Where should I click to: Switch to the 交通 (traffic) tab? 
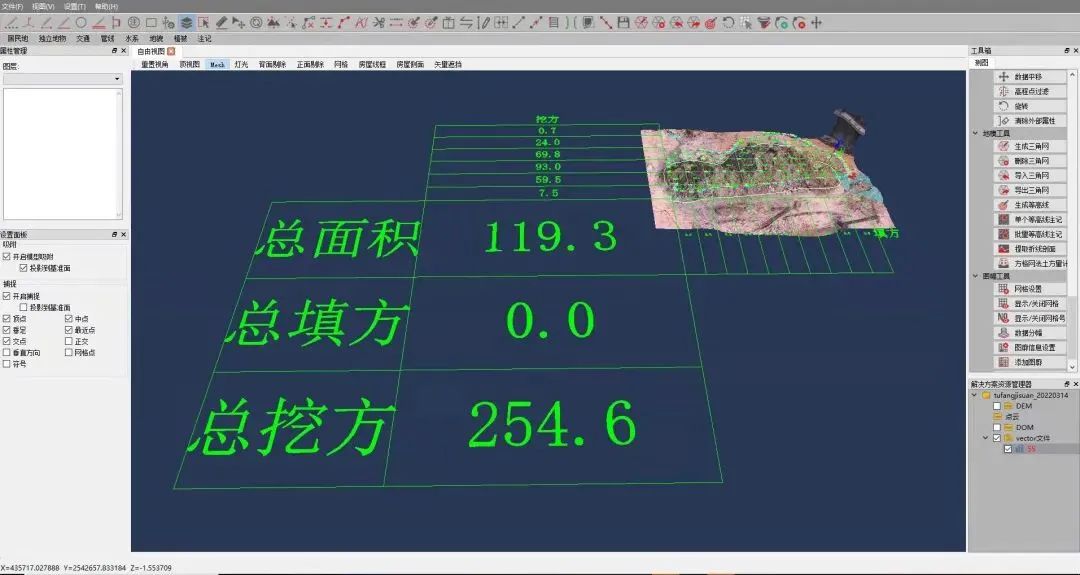pos(83,38)
